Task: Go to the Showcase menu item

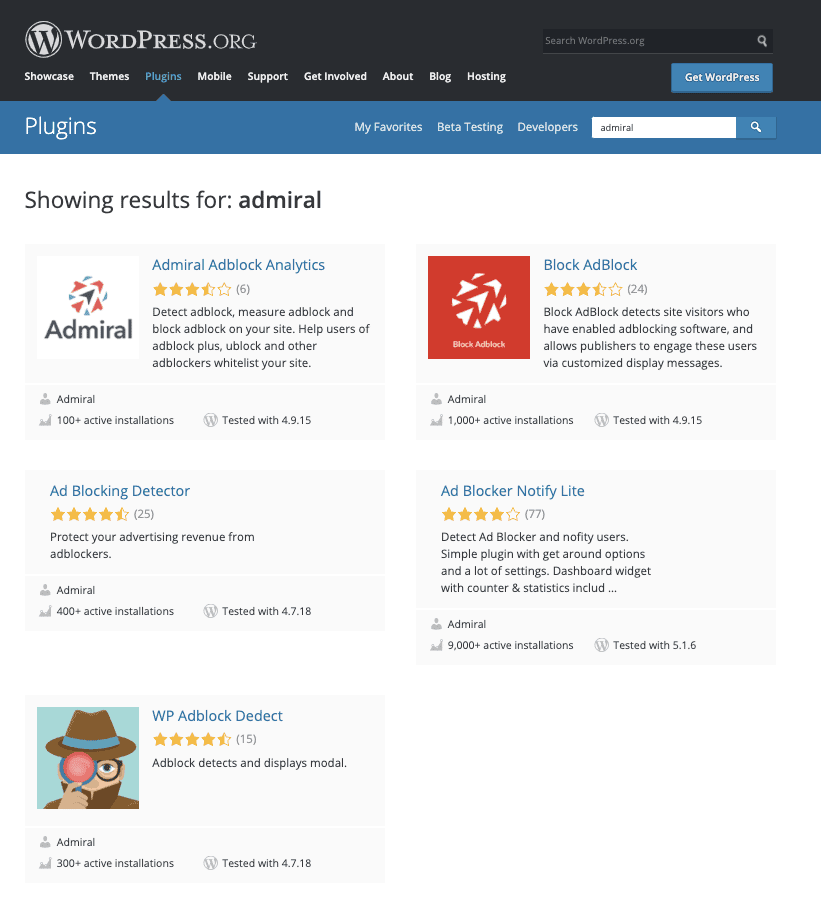Action: pos(49,76)
